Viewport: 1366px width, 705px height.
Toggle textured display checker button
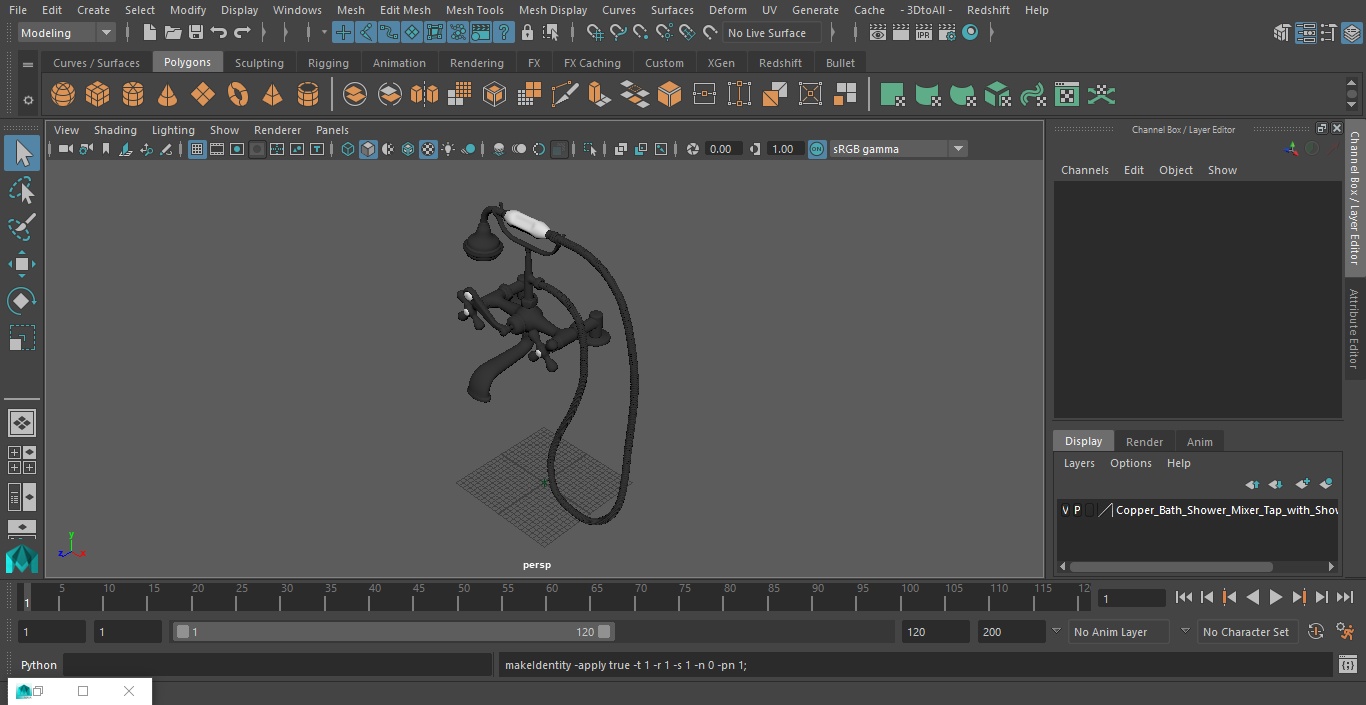(428, 149)
